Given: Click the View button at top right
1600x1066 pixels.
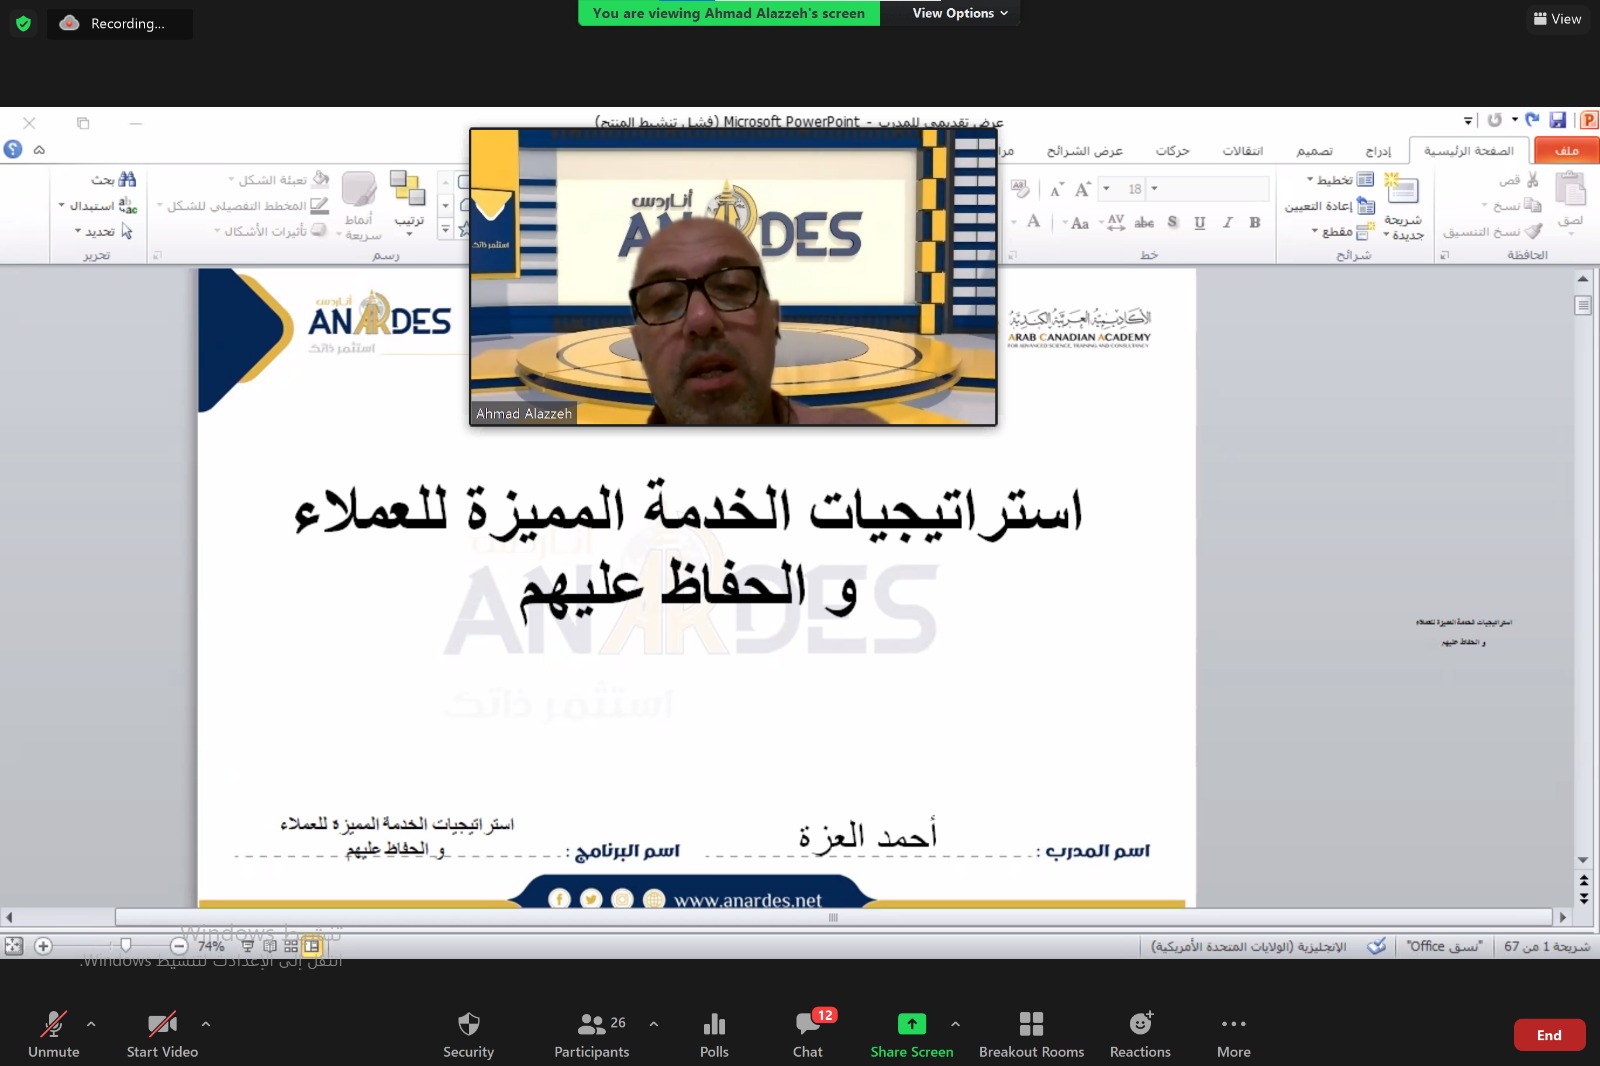Looking at the screenshot, I should pos(1557,19).
